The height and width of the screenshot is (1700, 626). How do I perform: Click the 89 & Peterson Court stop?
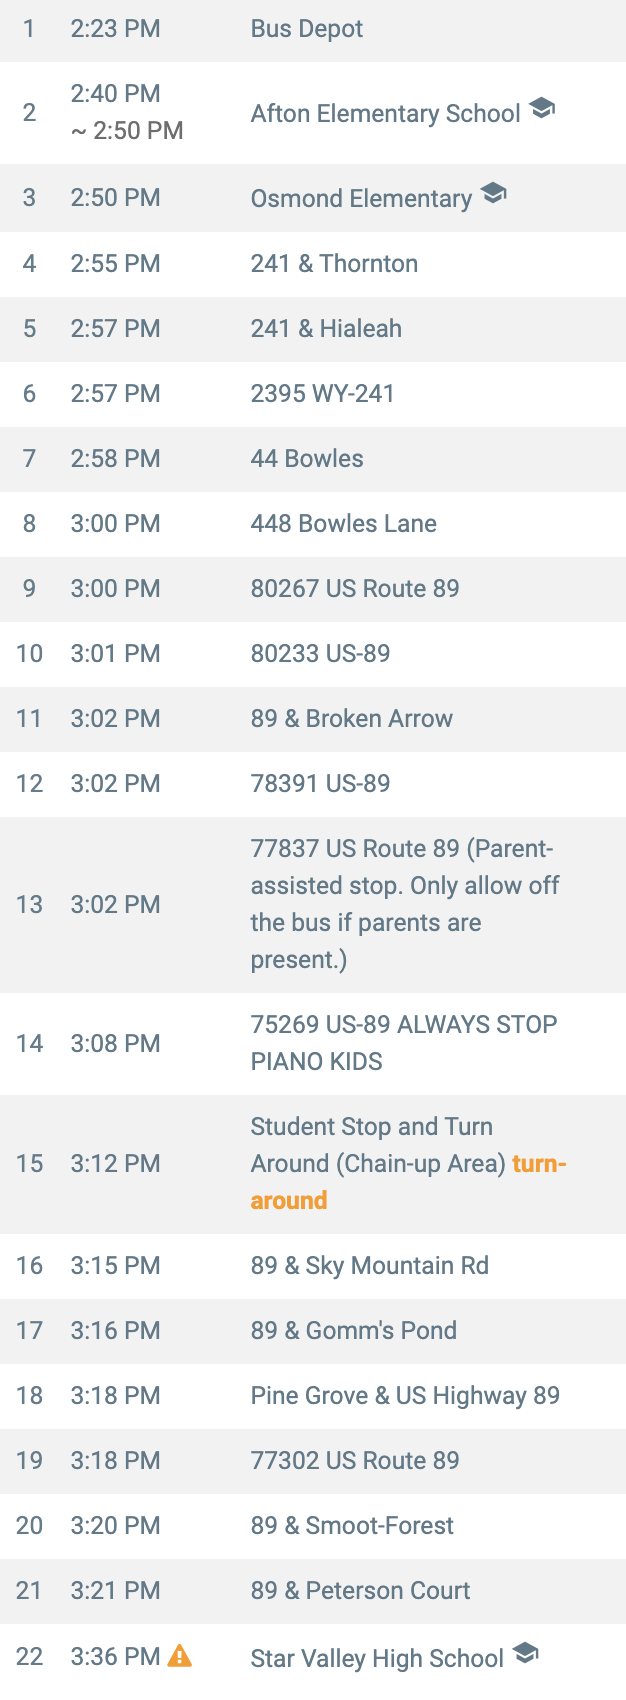[360, 1591]
